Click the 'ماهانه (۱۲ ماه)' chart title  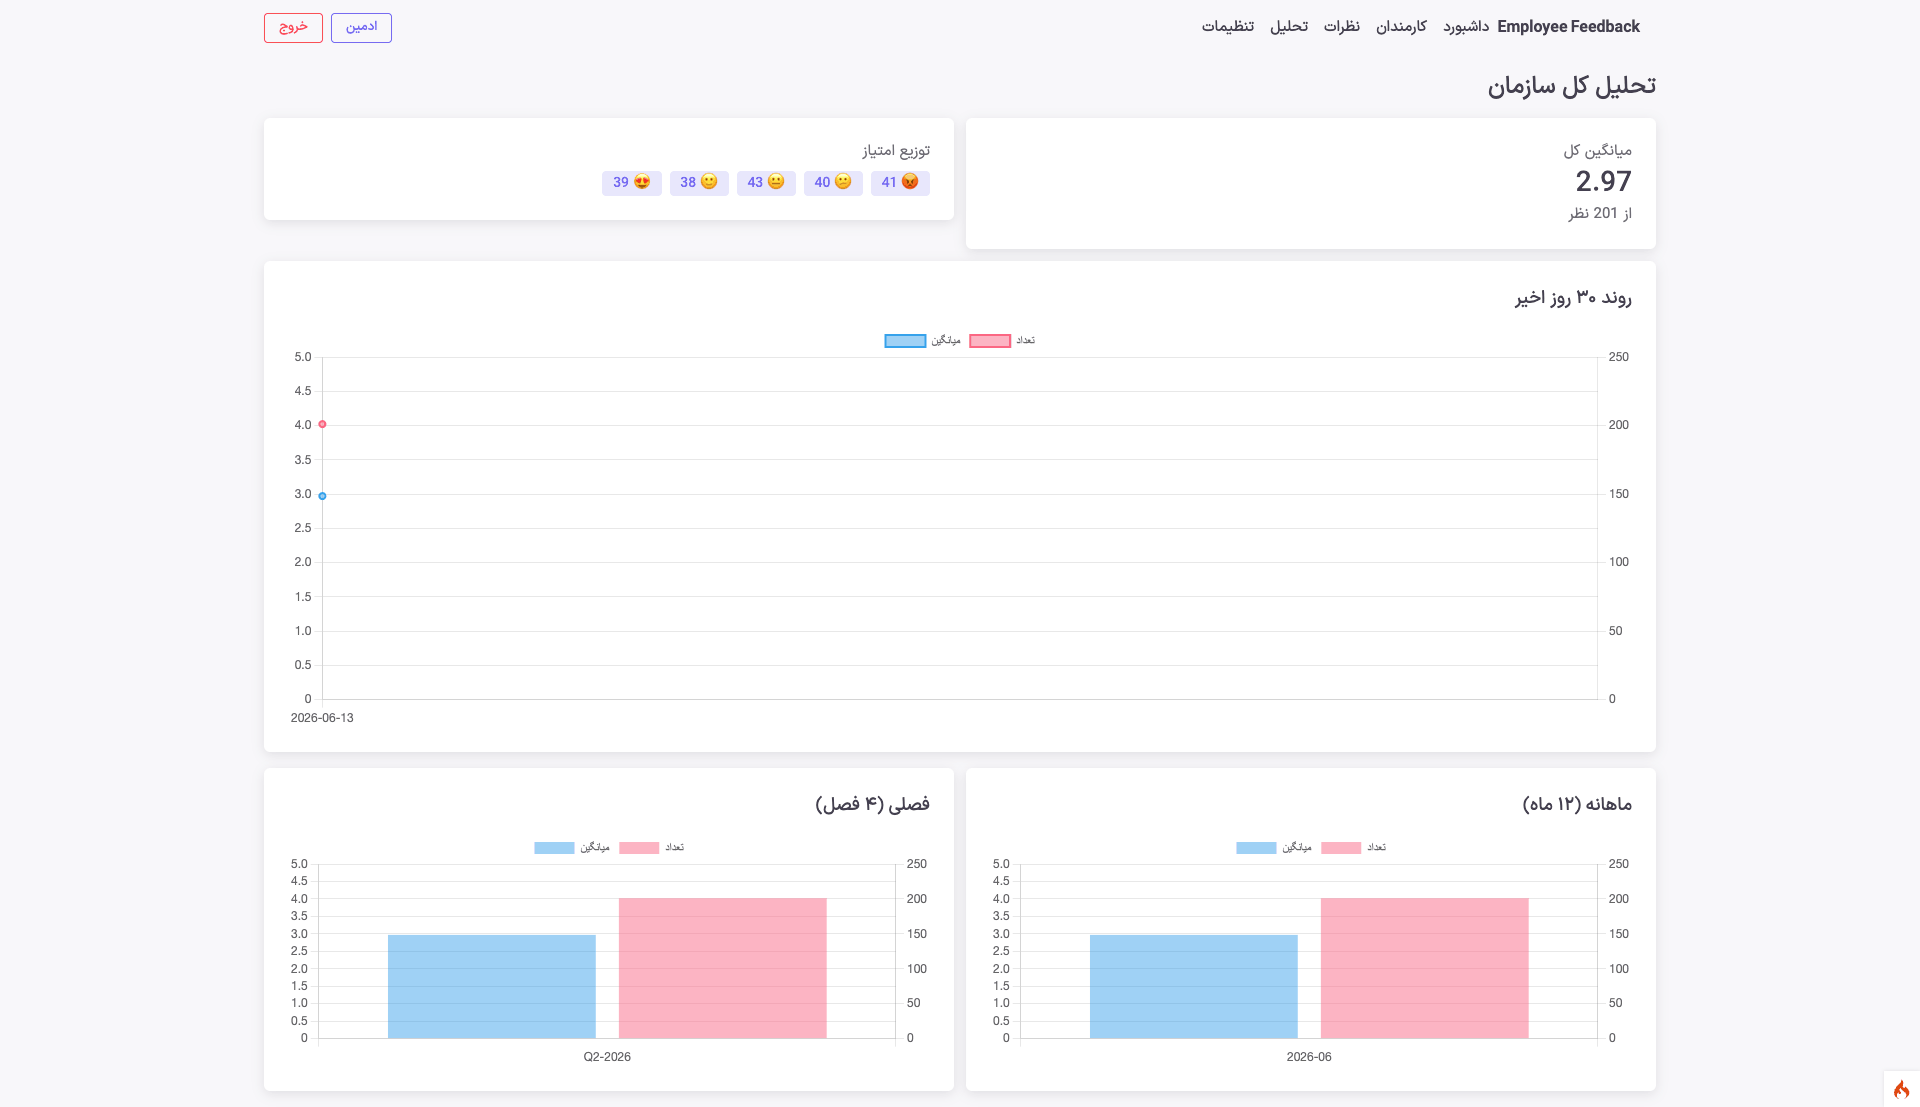1577,804
